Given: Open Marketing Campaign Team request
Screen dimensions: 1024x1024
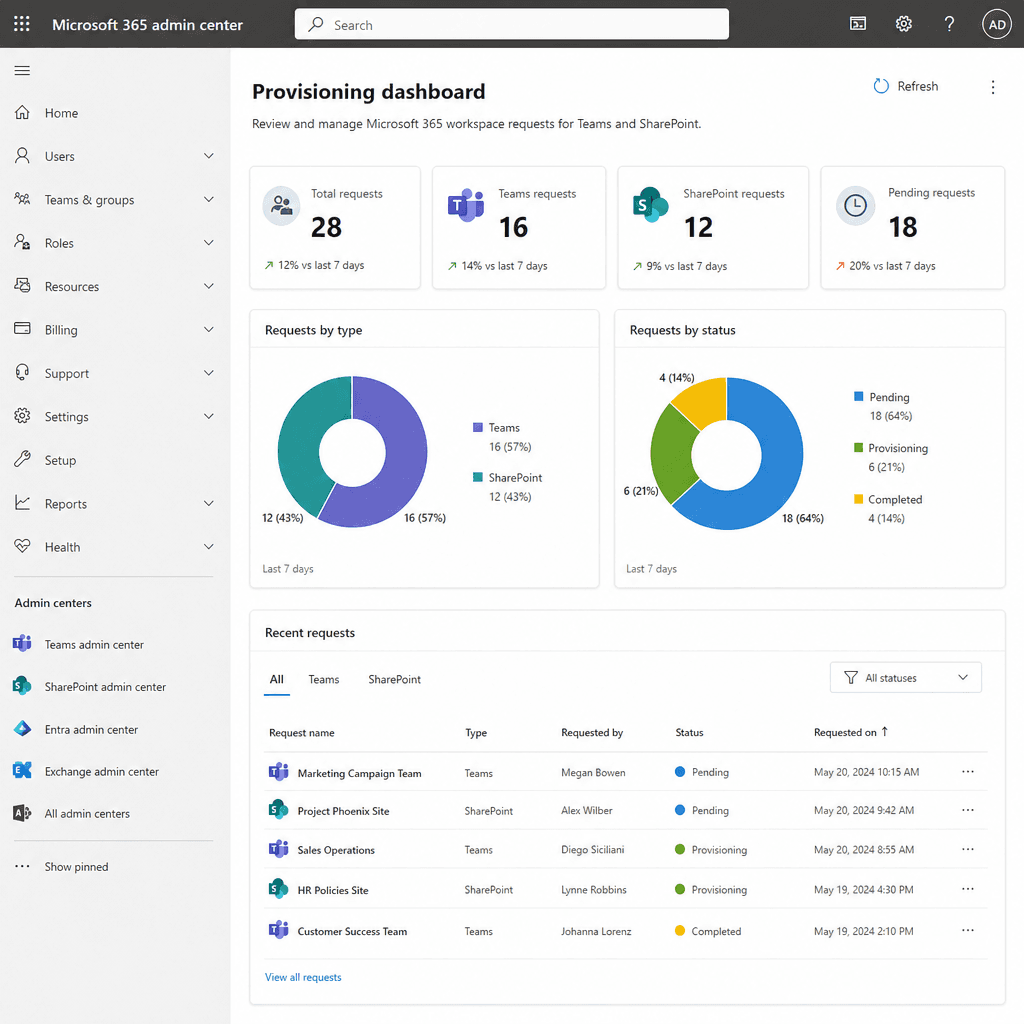Looking at the screenshot, I should pos(359,773).
